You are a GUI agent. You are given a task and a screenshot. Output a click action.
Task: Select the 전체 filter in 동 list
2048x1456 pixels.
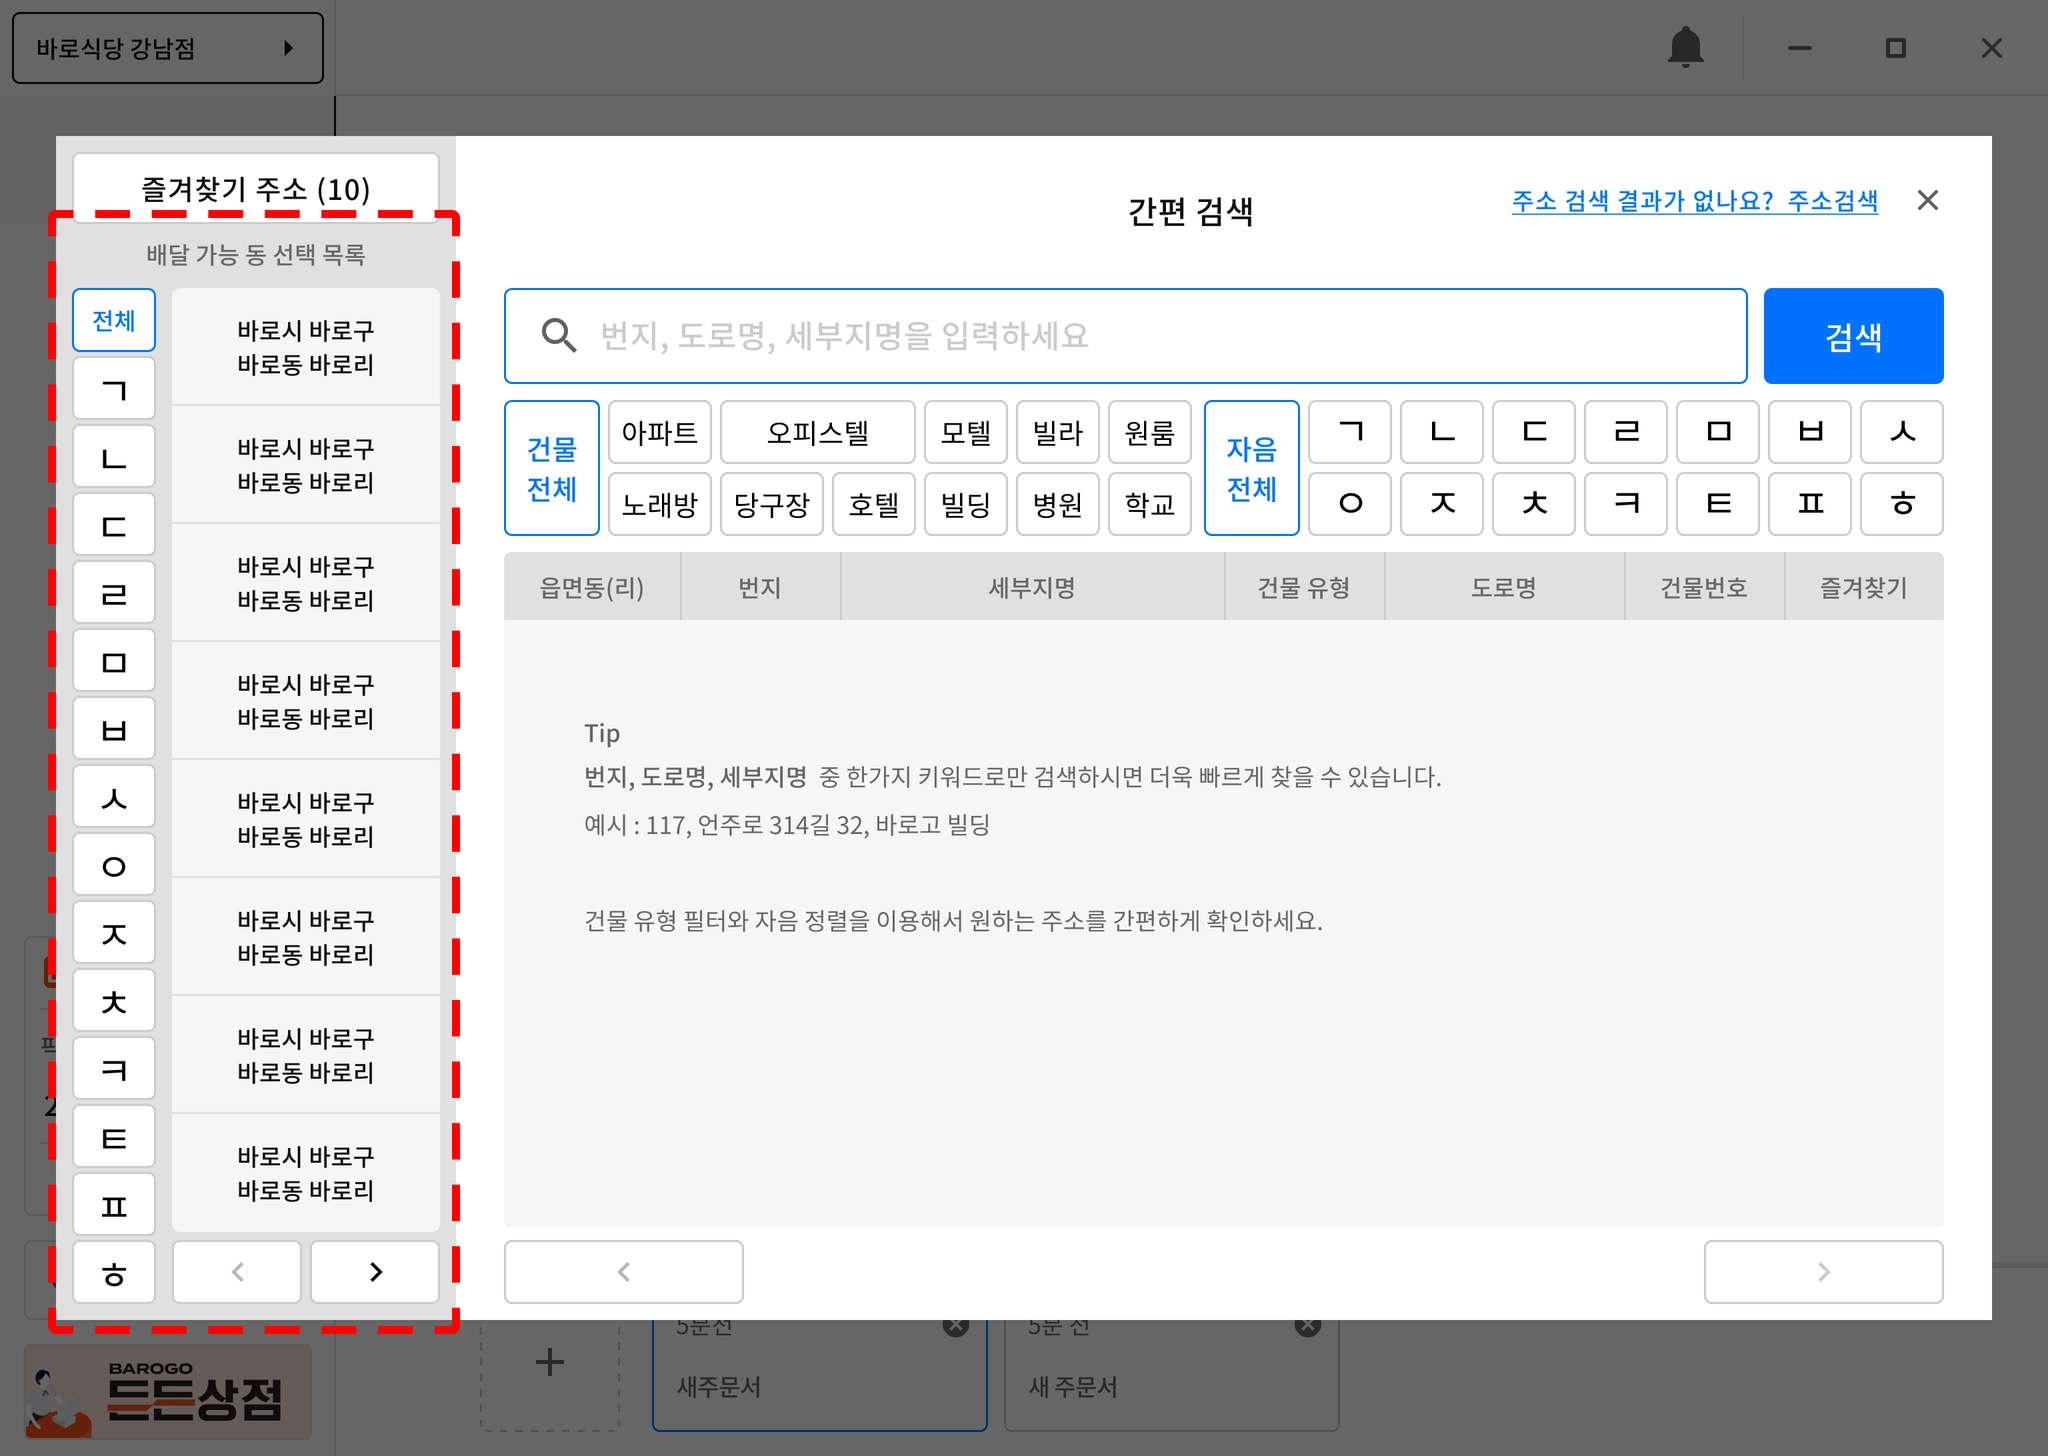(114, 321)
